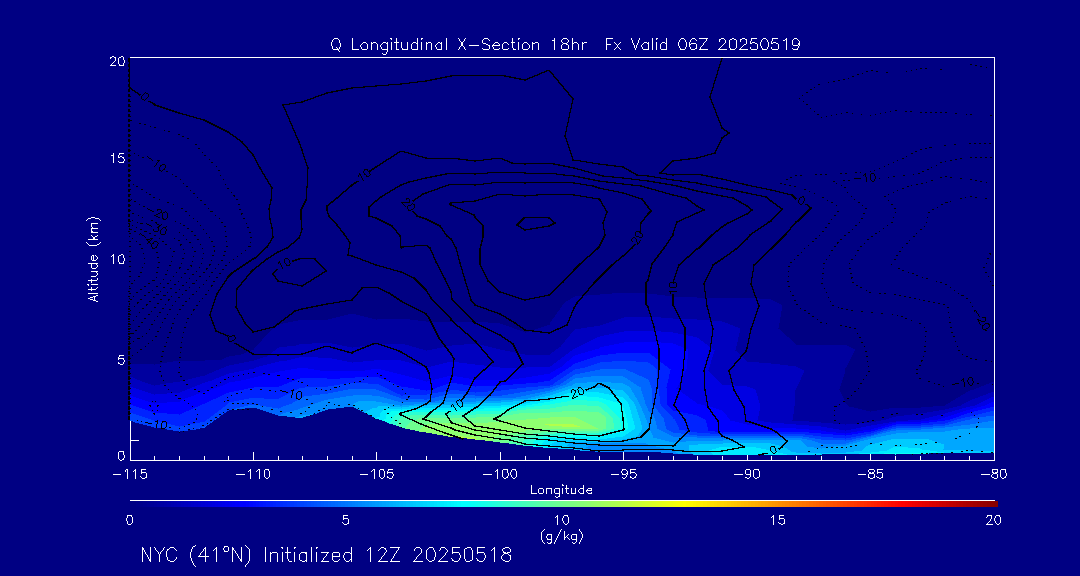Image resolution: width=1080 pixels, height=576 pixels.
Task: Click the -105 longitude tick label
Action: tap(377, 474)
